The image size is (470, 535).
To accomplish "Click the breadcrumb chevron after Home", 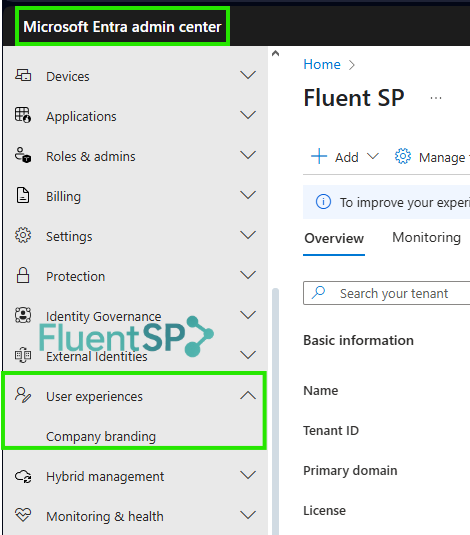I will [x=352, y=64].
